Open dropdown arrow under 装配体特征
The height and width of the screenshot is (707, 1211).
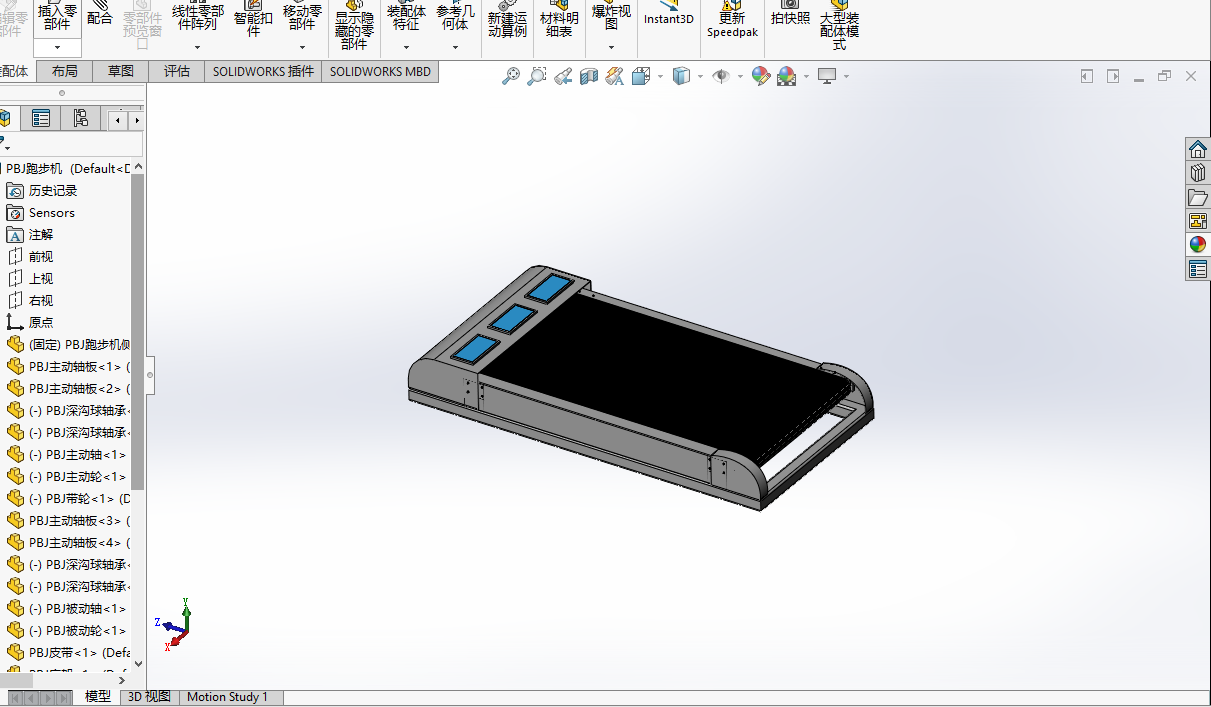[x=406, y=47]
